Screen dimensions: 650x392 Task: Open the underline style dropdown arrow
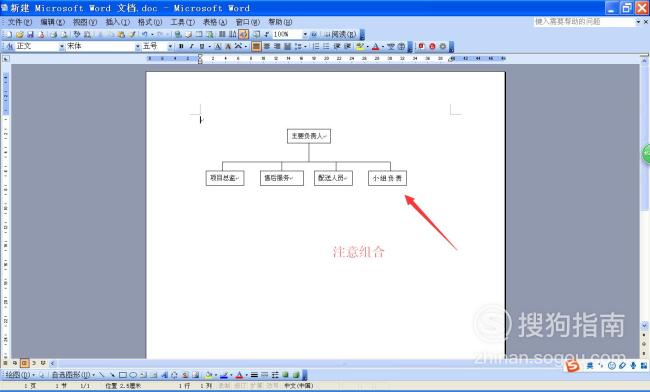pyautogui.click(x=209, y=46)
